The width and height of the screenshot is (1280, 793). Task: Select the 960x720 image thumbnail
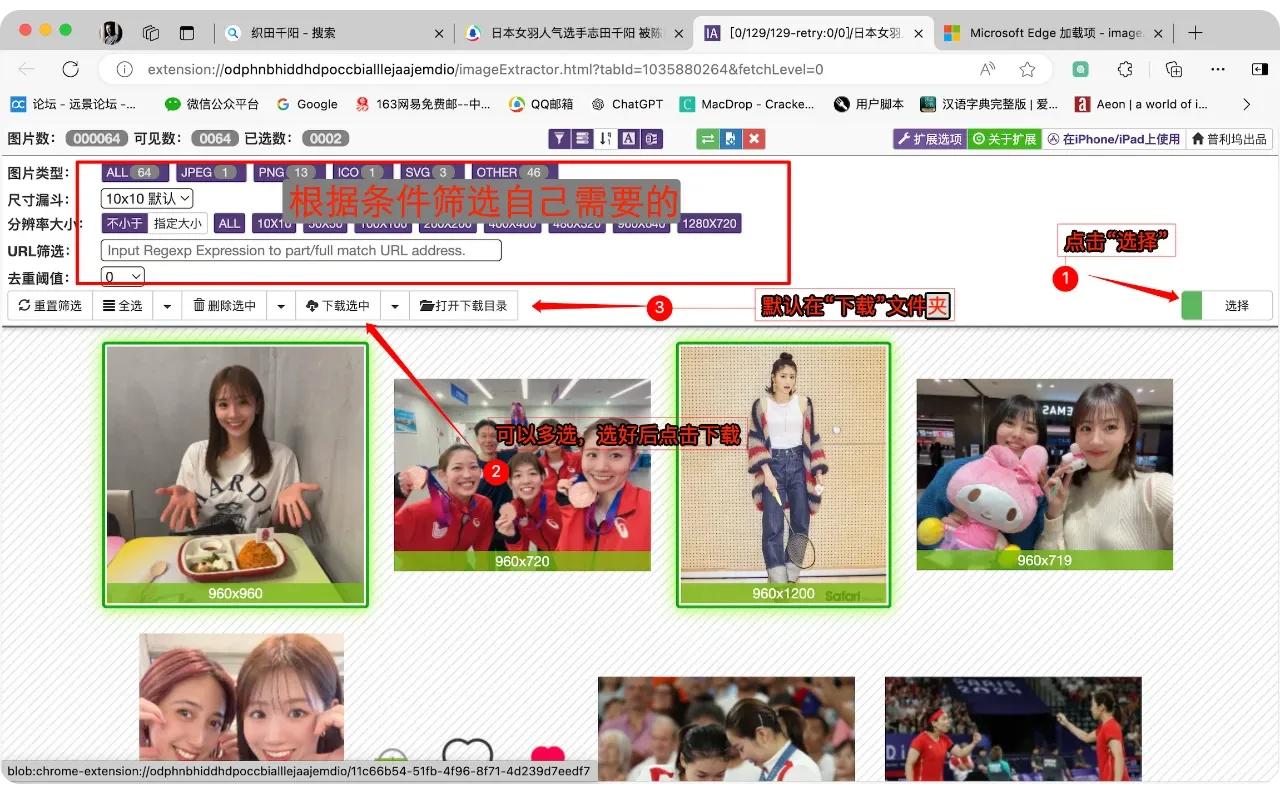point(522,475)
